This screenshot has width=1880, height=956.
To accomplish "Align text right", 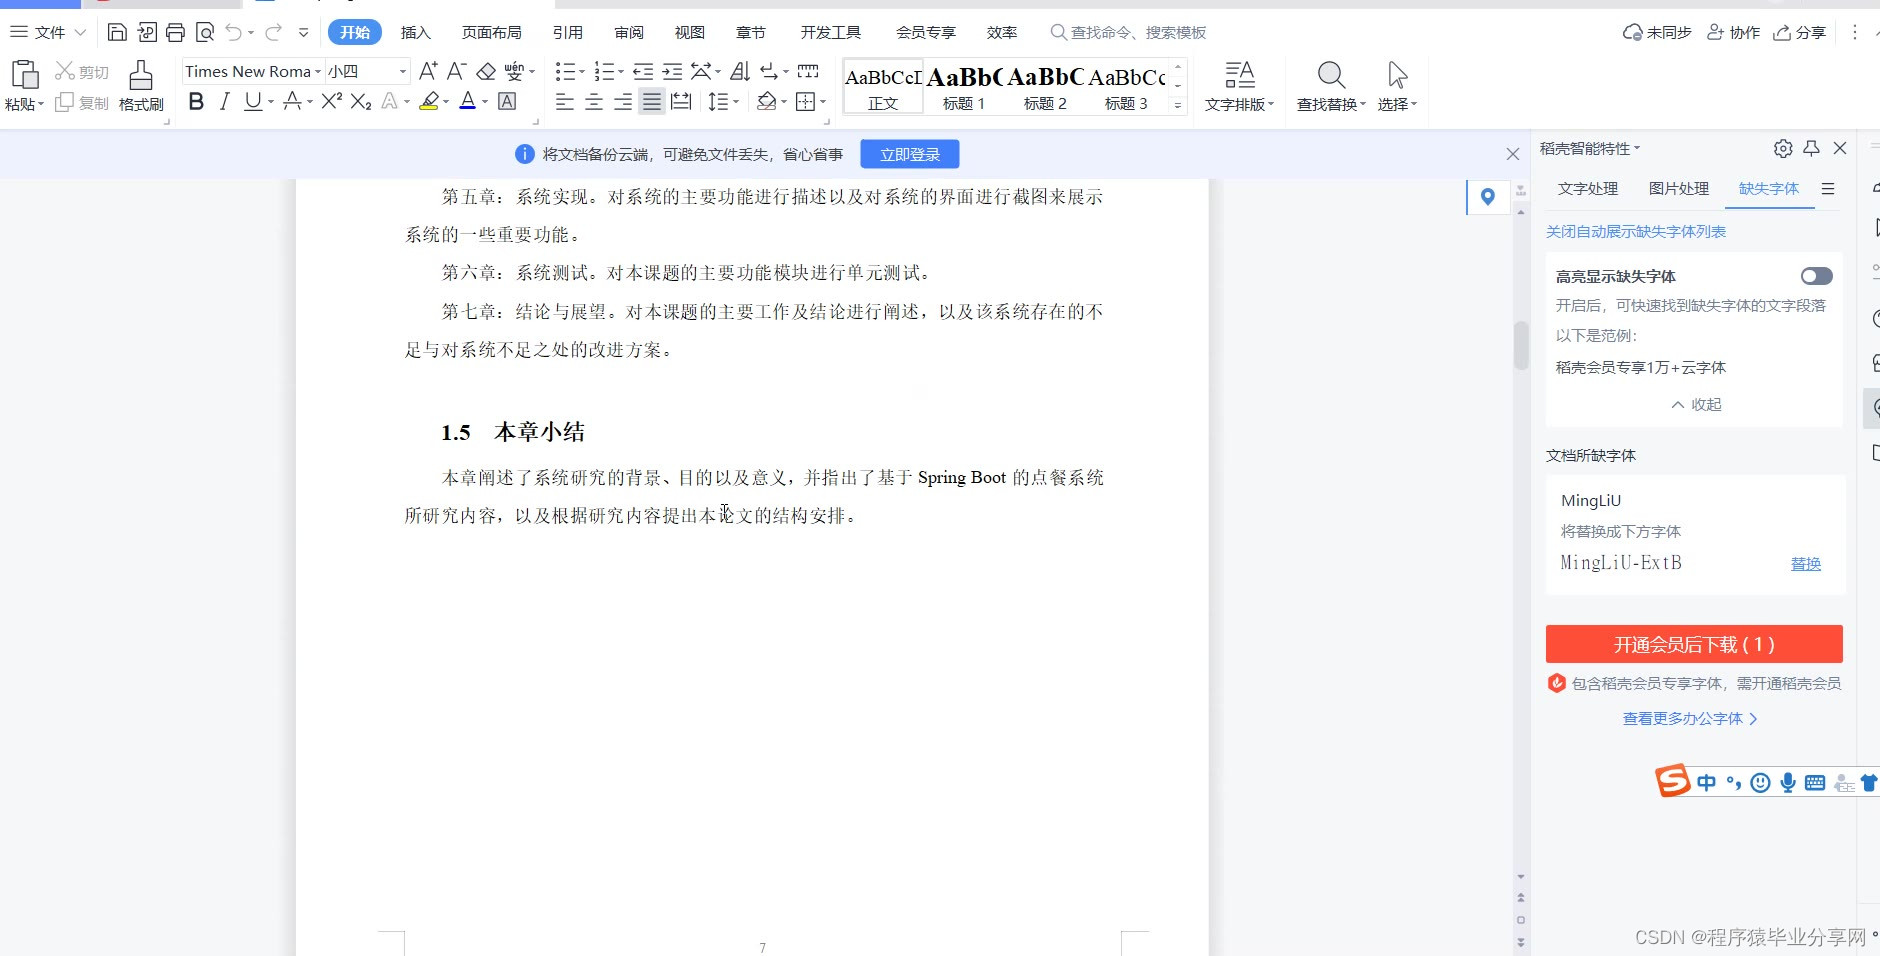I will pyautogui.click(x=623, y=101).
